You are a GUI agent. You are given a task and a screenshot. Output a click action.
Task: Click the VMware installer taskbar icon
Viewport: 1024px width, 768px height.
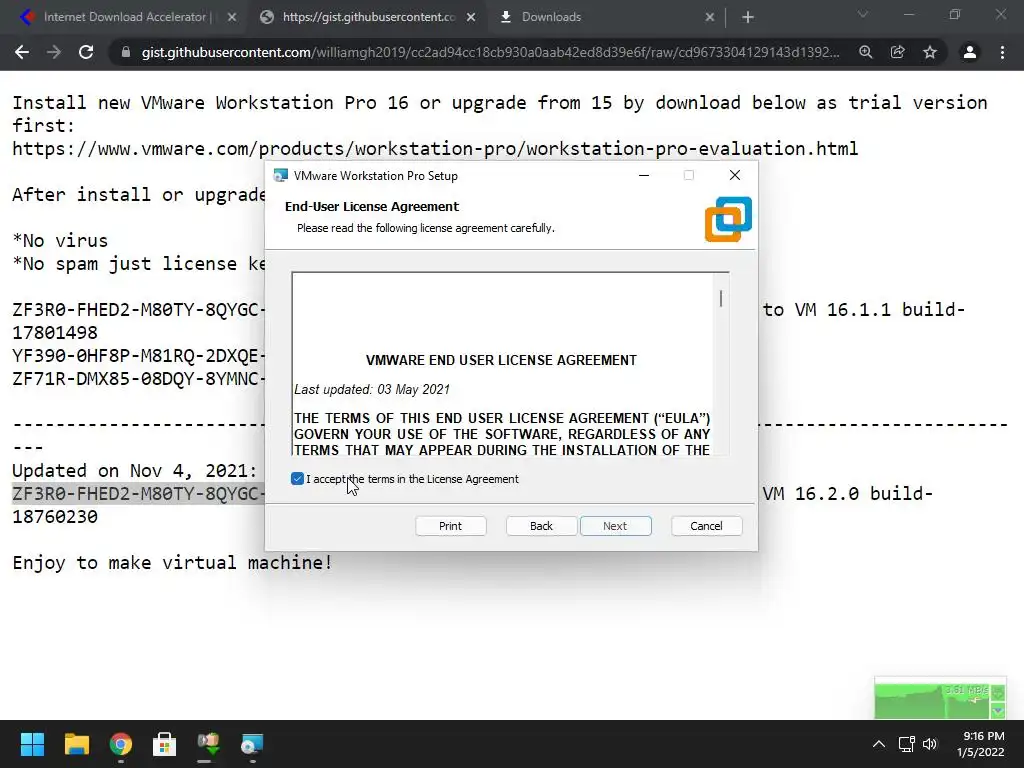(252, 744)
